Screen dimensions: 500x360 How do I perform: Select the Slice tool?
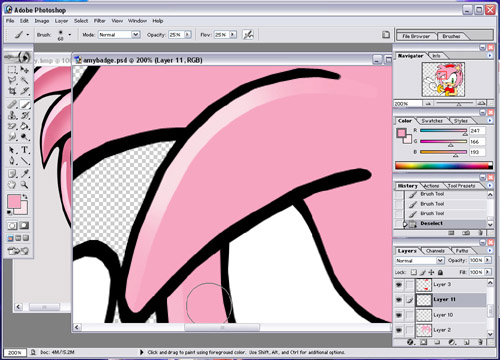(x=24, y=91)
